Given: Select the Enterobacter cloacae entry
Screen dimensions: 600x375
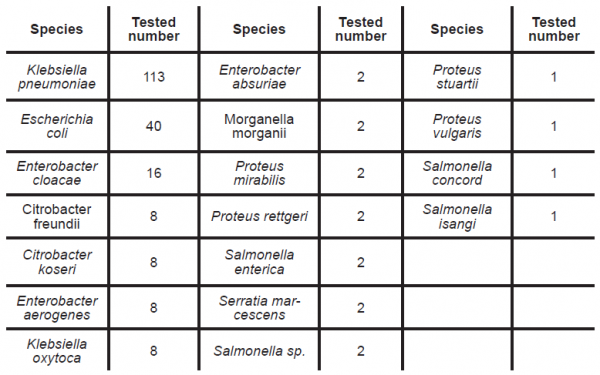Looking at the screenshot, I should [57, 173].
